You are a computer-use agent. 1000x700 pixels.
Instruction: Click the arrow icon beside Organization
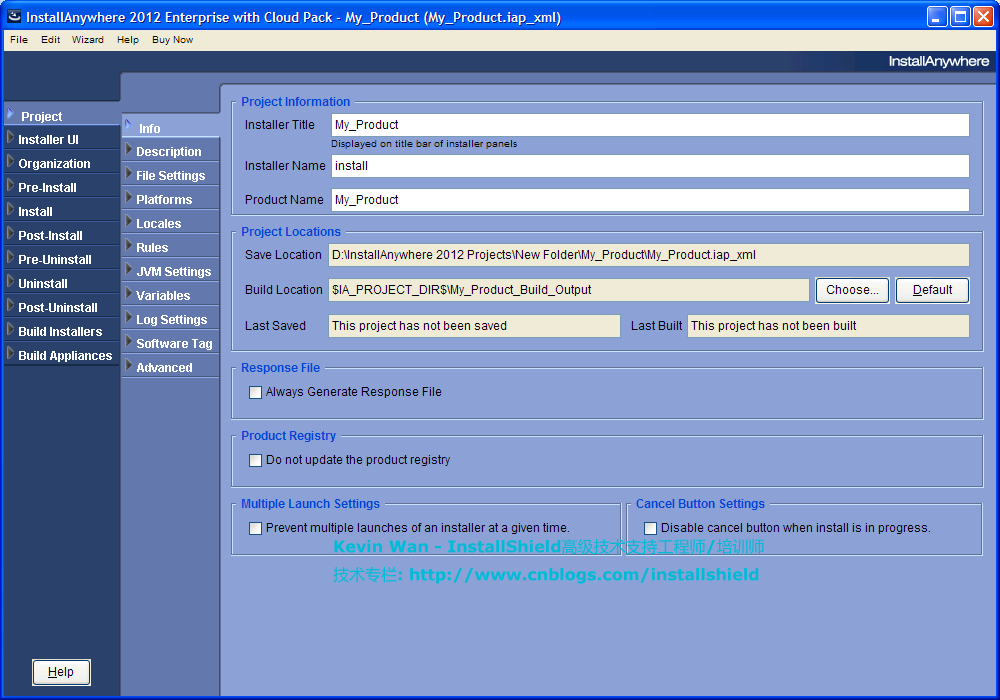coord(10,162)
